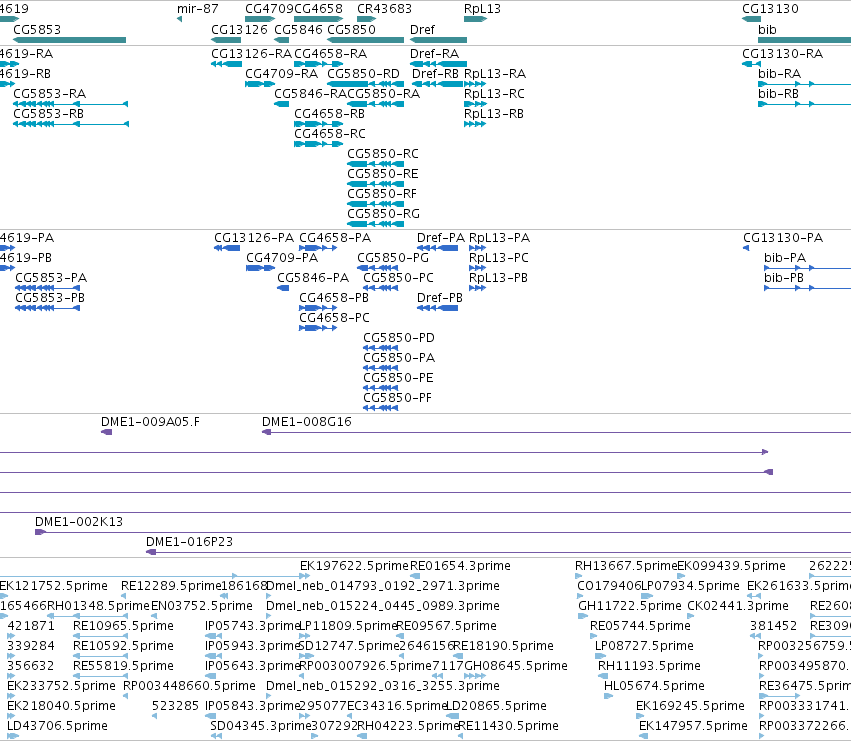The width and height of the screenshot is (851, 741).
Task: Click BAC clone DME1-009A05.F
Action: pos(150,422)
